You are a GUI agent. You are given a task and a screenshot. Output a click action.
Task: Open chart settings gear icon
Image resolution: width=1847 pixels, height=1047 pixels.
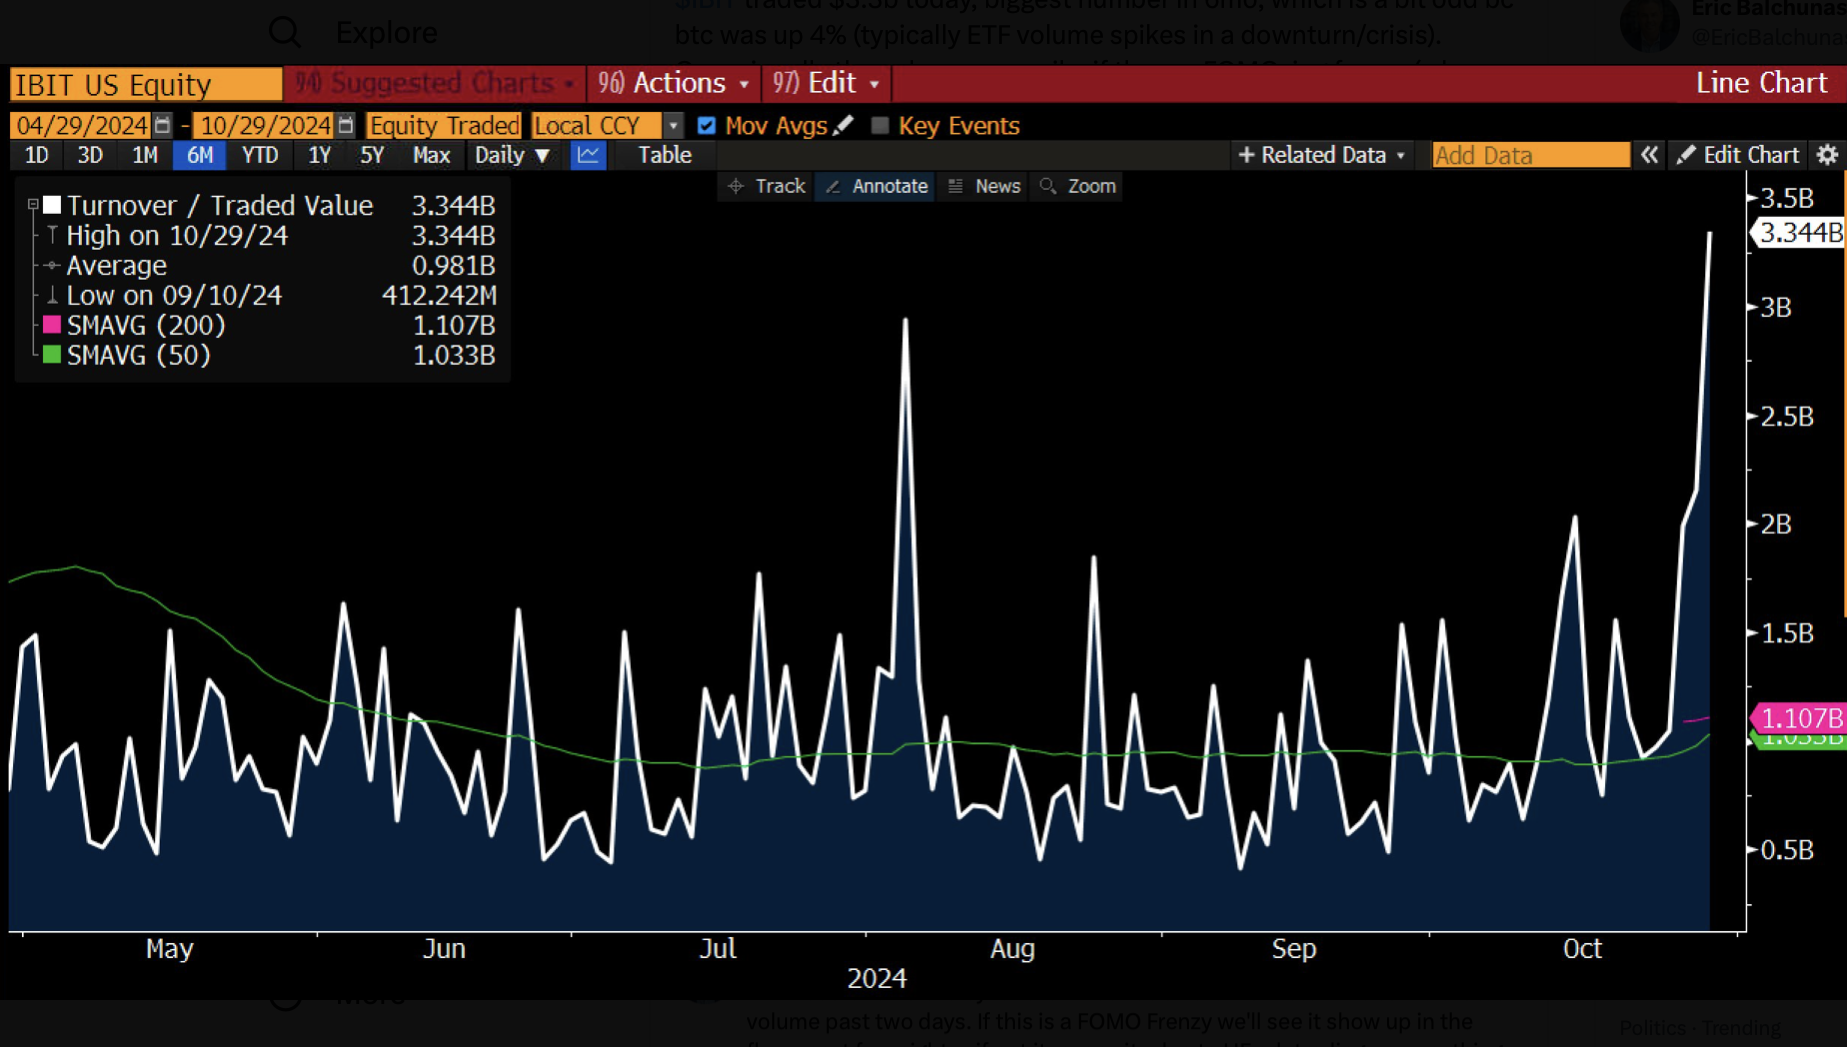[1827, 155]
